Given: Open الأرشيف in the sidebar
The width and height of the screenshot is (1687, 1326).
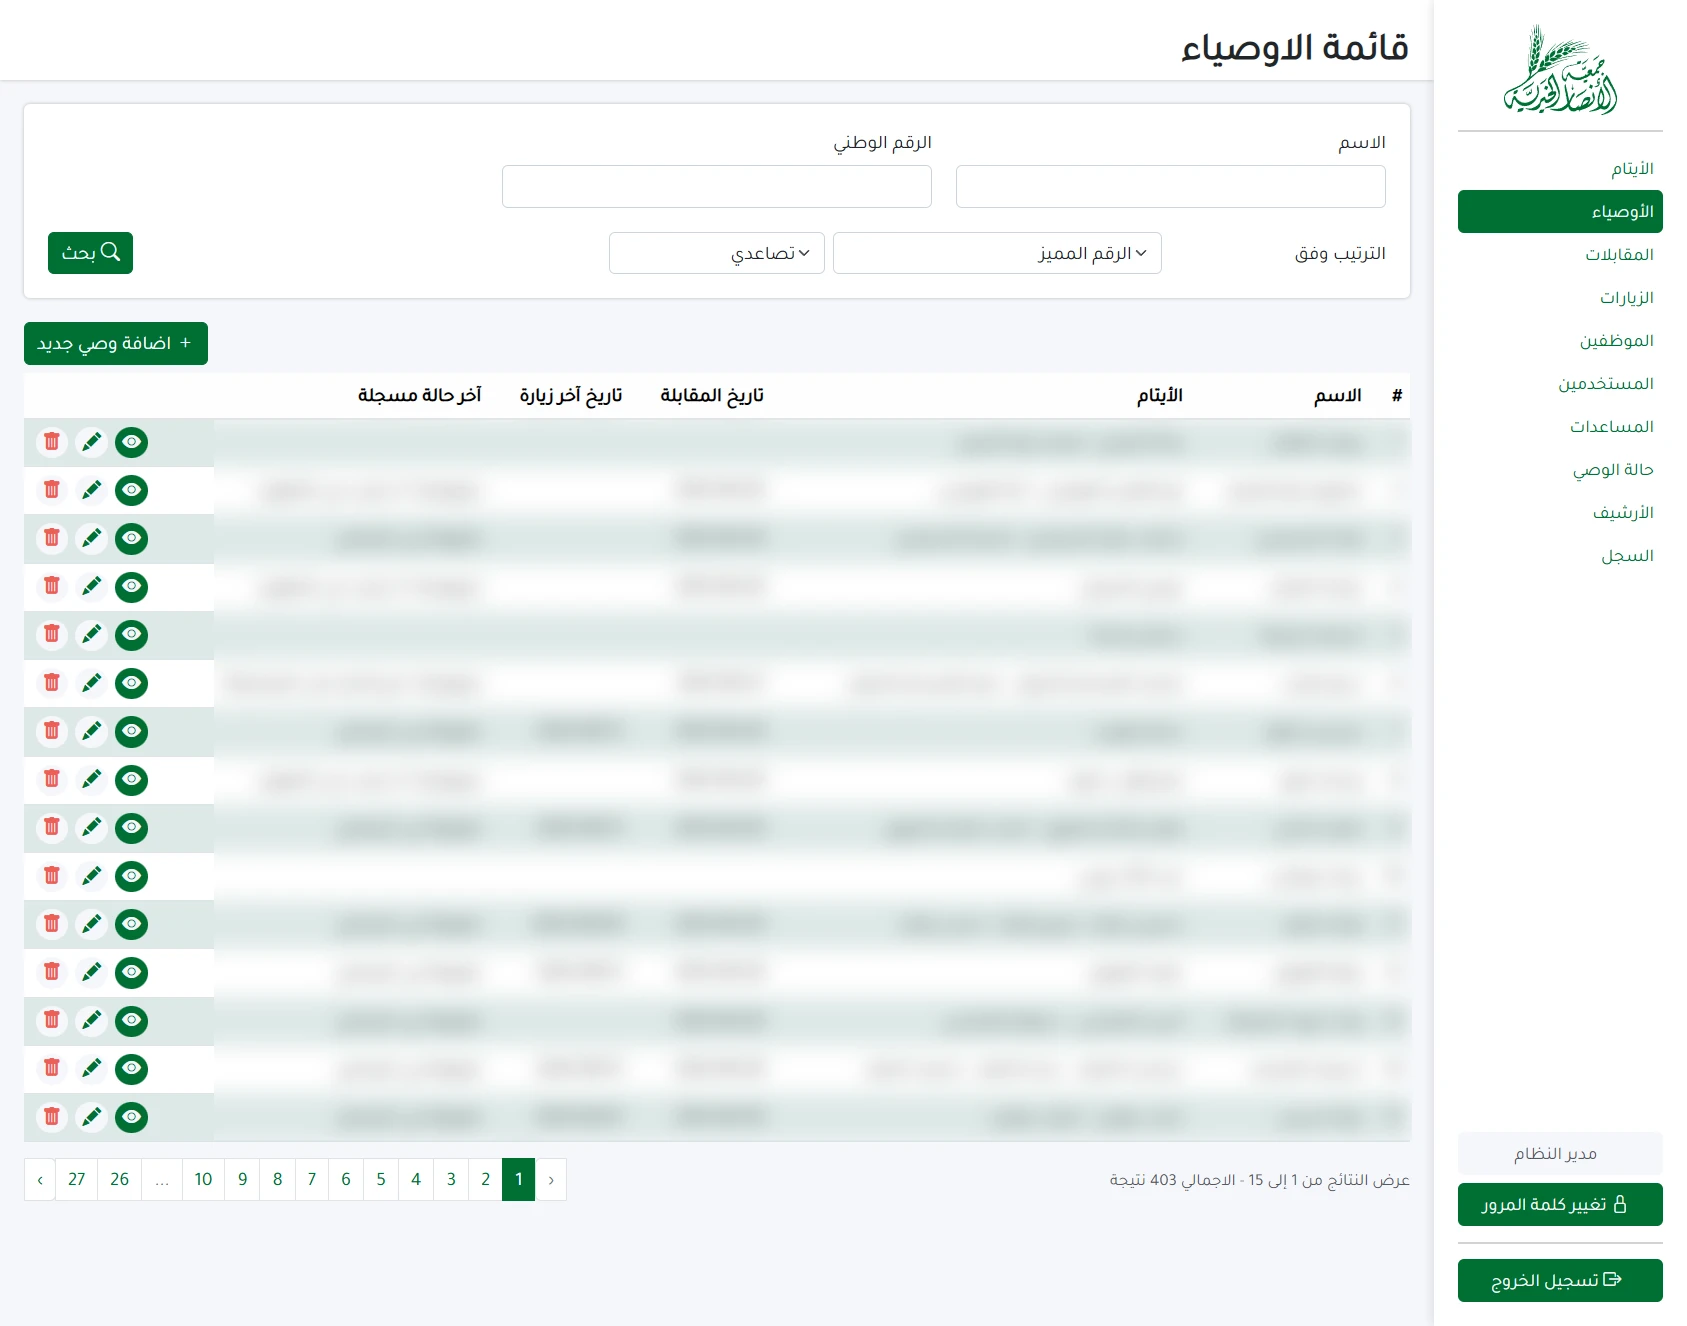Looking at the screenshot, I should coord(1560,513).
